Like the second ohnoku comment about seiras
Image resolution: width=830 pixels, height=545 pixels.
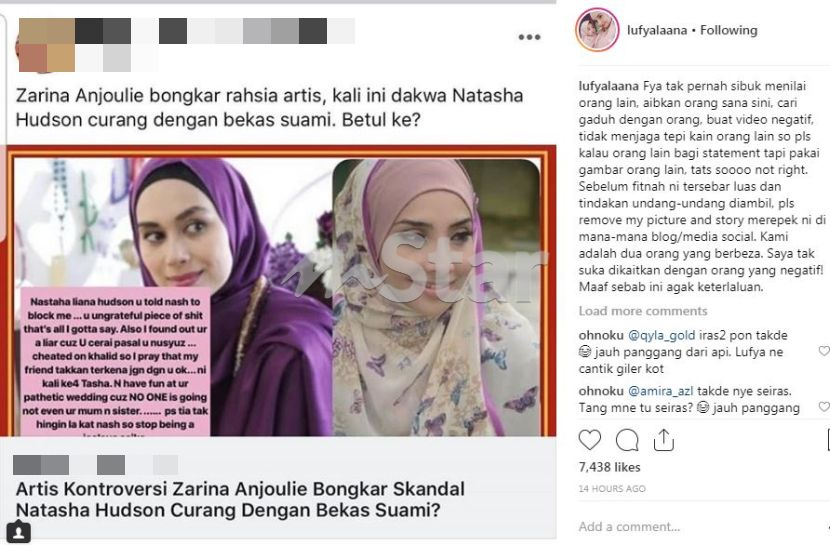[x=824, y=406]
